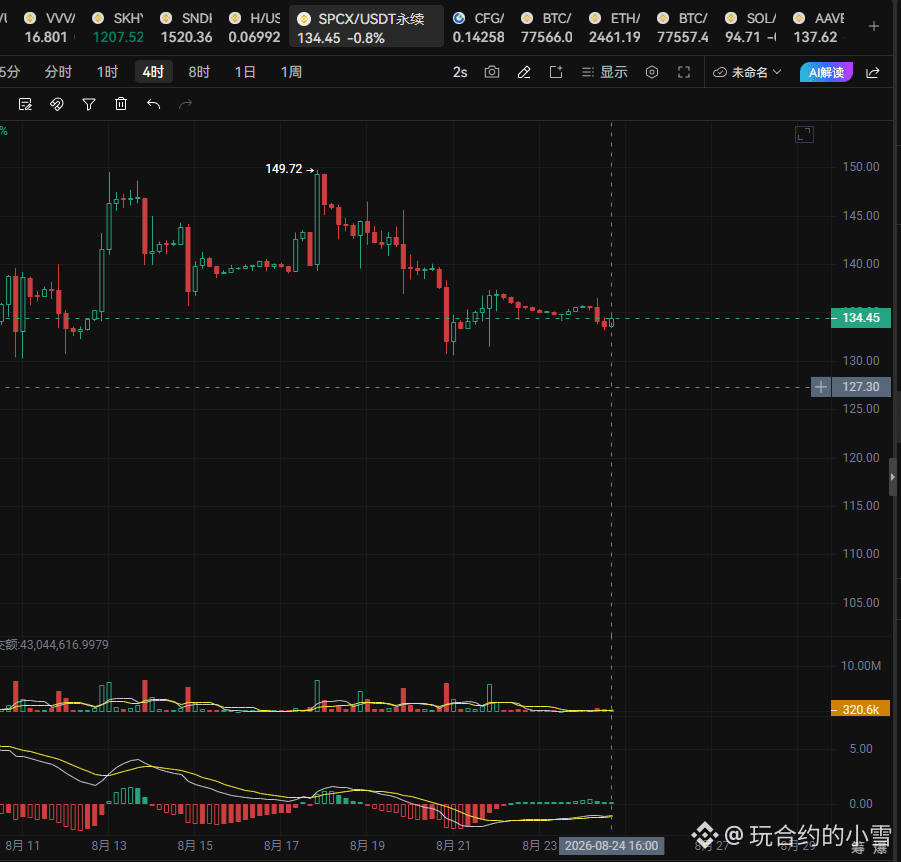Image resolution: width=901 pixels, height=862 pixels.
Task: Click crosshair price label 127.30
Action: coord(861,387)
